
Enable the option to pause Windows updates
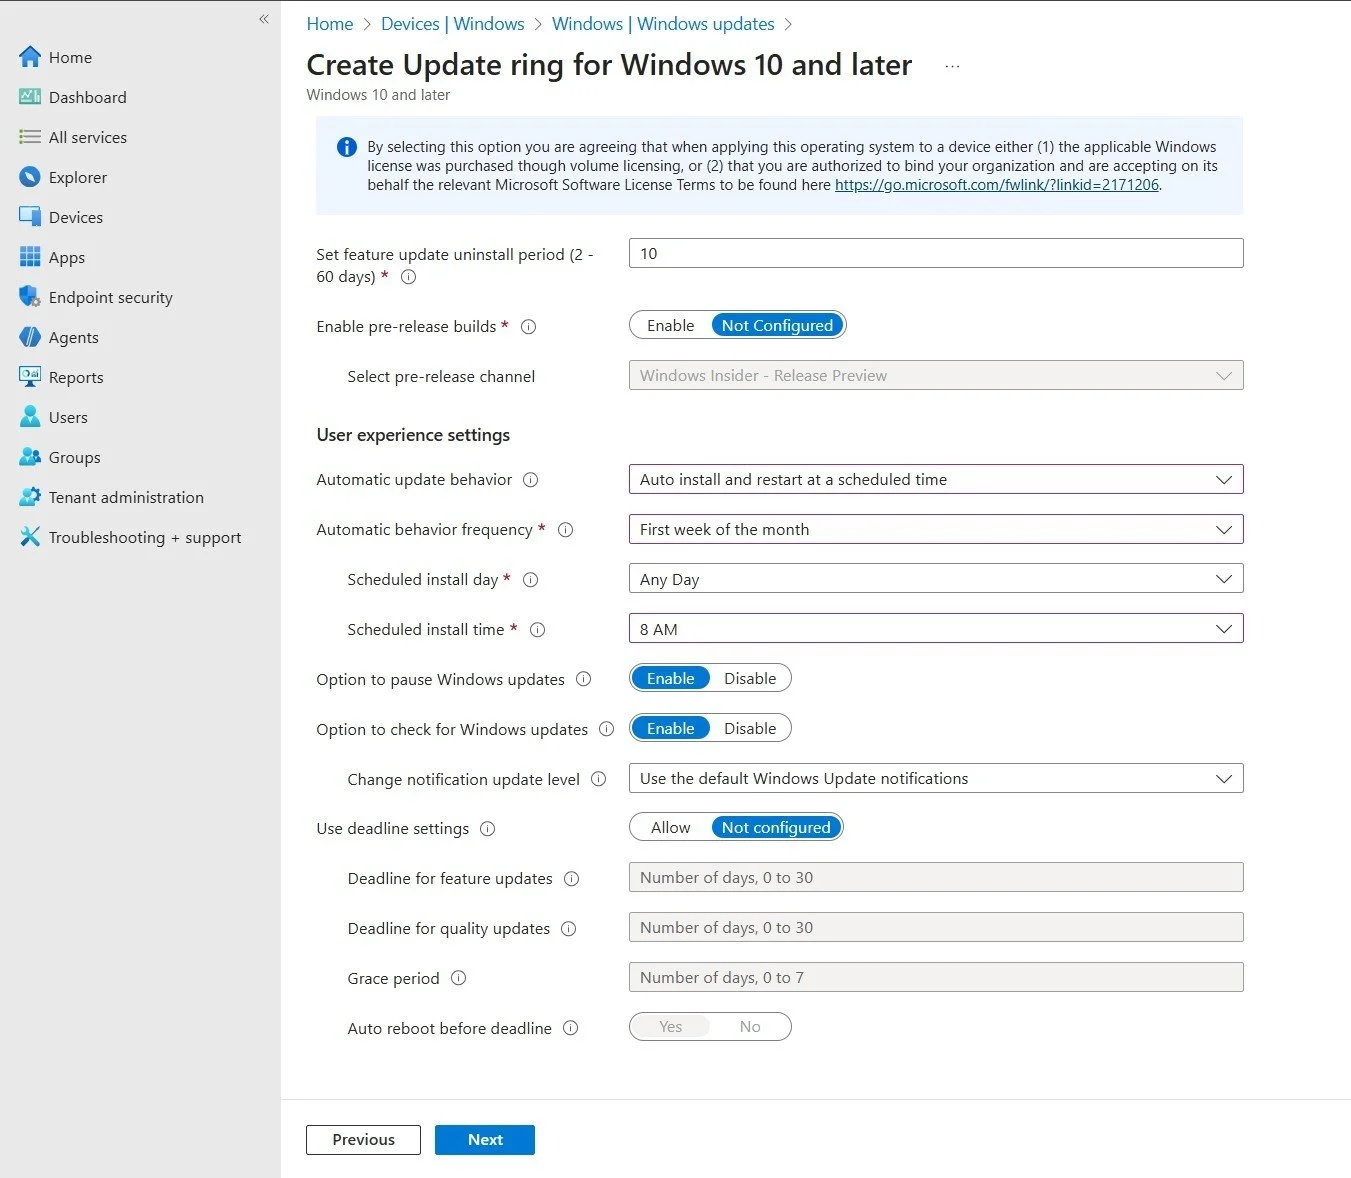(x=670, y=679)
